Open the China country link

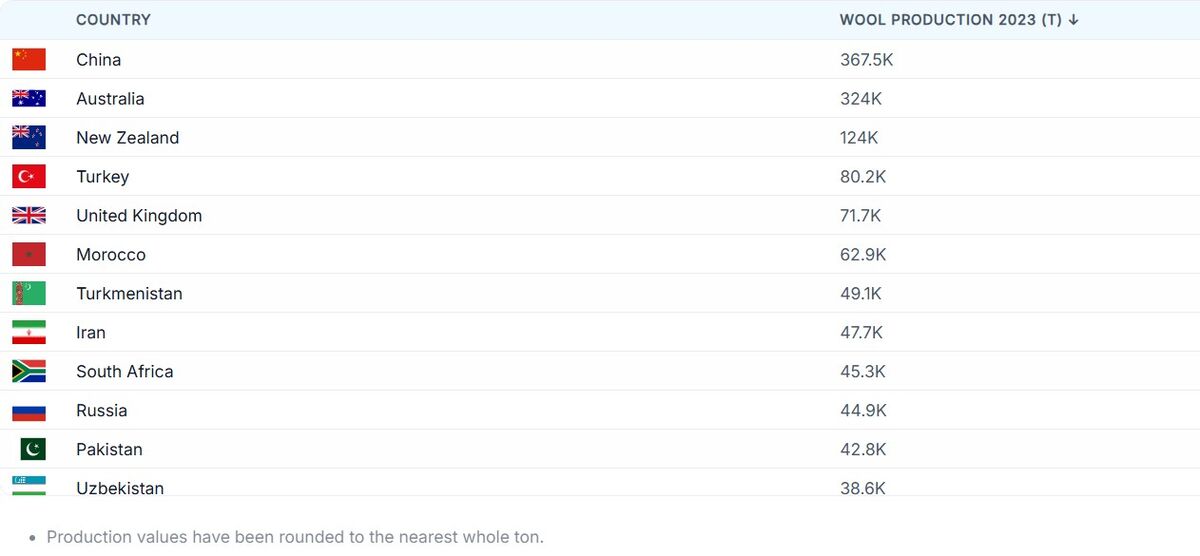(x=98, y=60)
